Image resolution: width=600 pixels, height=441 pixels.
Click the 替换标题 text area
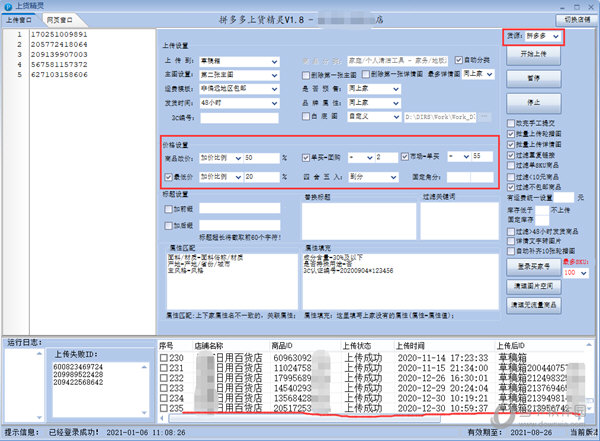coord(359,221)
